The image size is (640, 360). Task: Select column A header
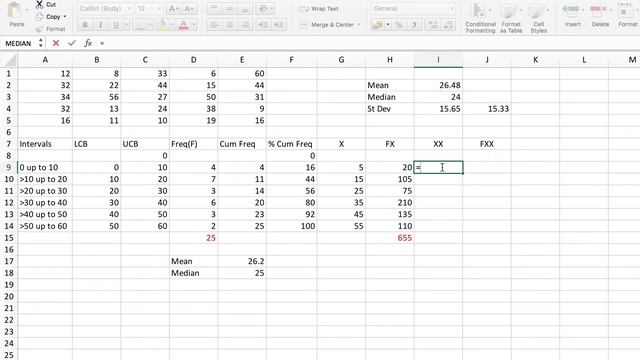pyautogui.click(x=45, y=60)
